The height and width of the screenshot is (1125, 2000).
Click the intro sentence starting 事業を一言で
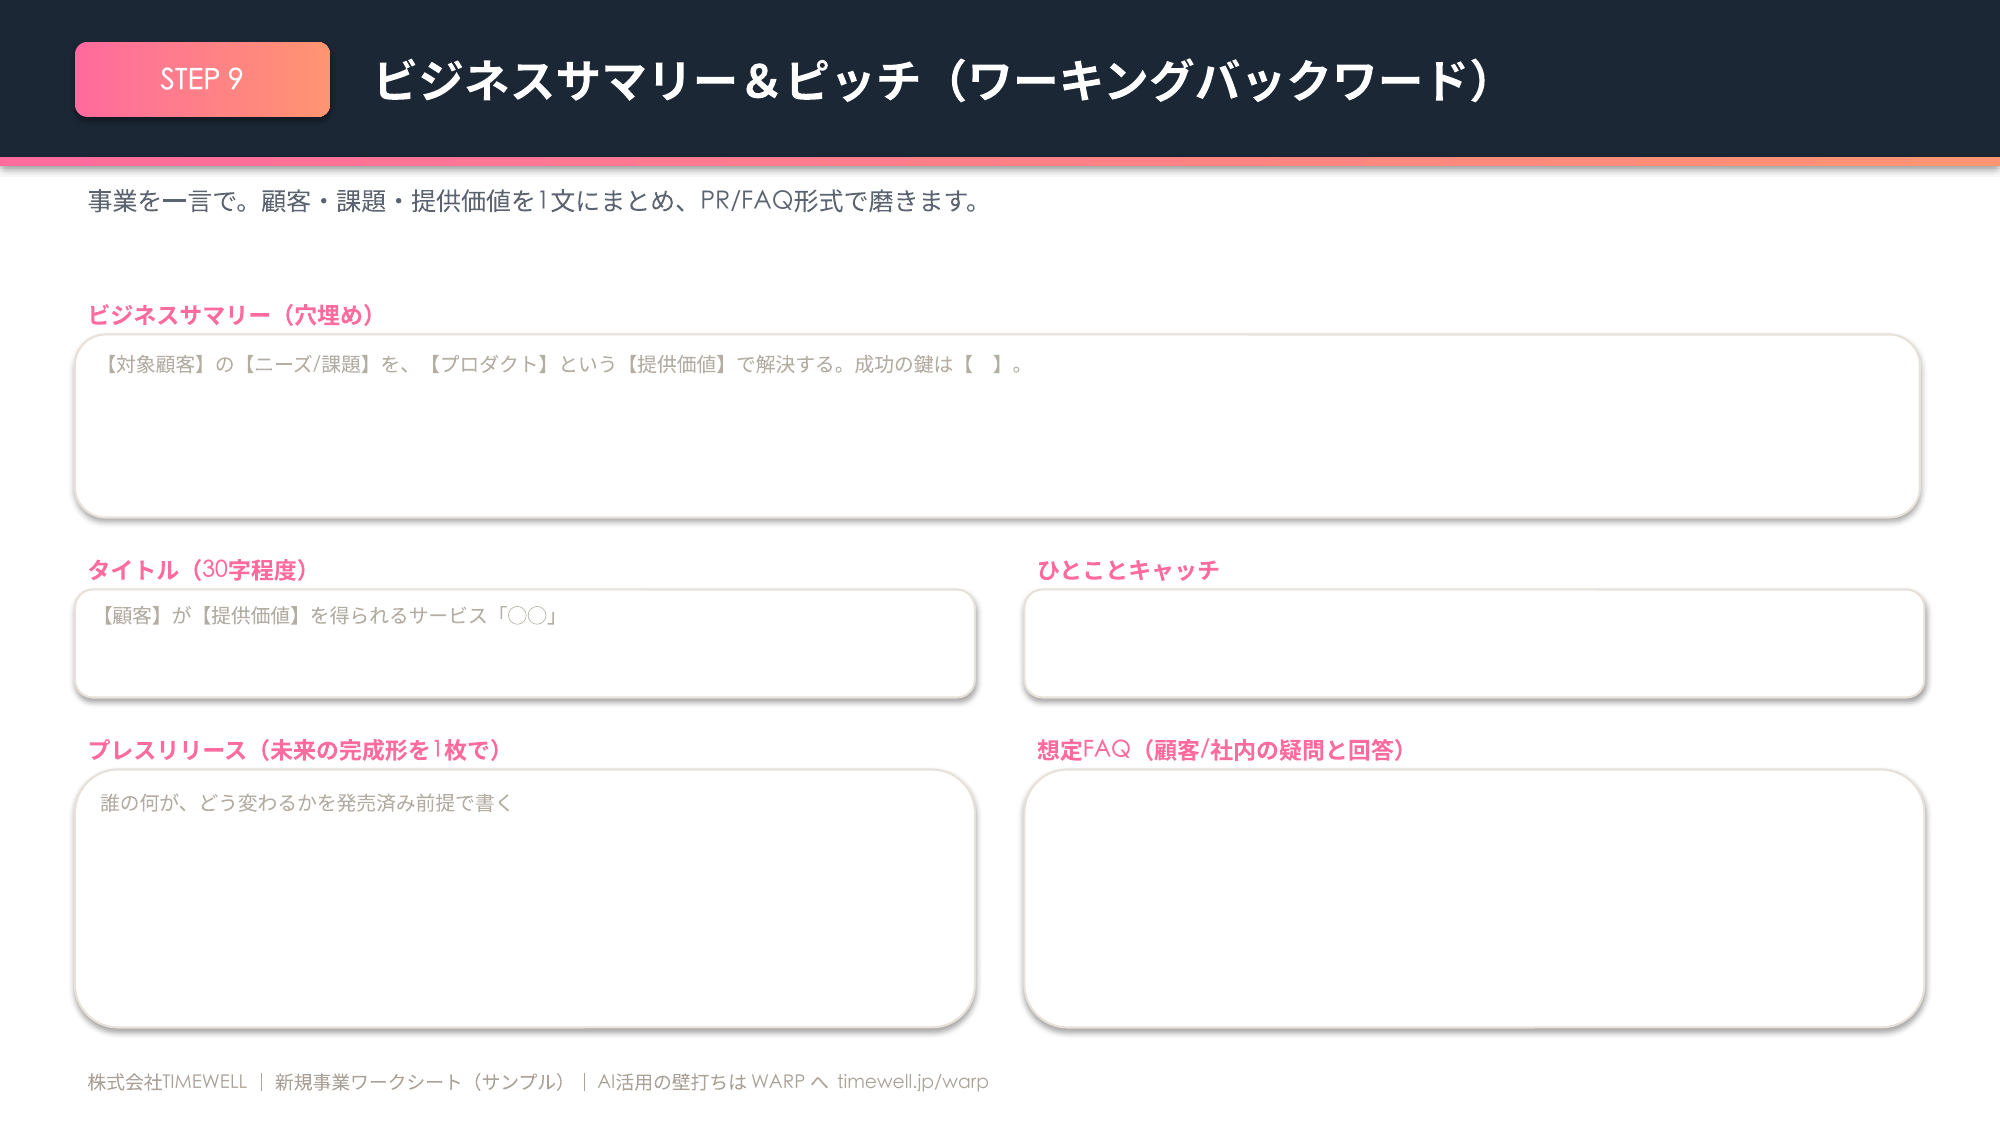point(535,201)
